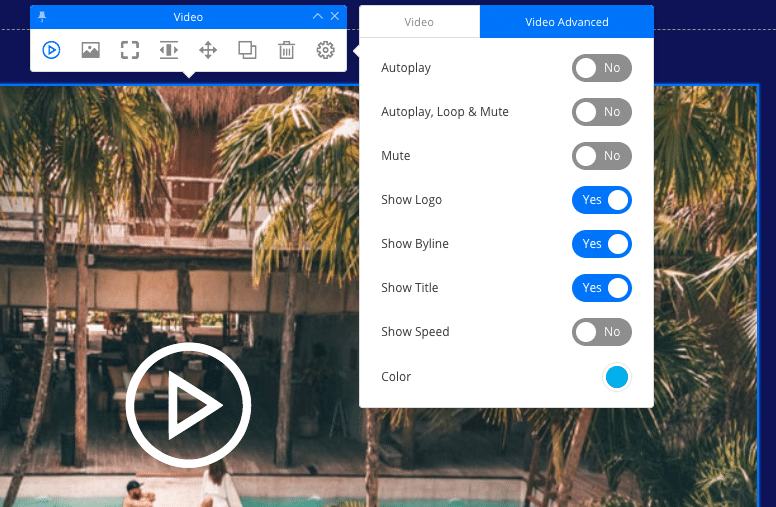Viewport: 776px width, 507px height.
Task: Enable the Show Speed toggle
Action: (601, 332)
